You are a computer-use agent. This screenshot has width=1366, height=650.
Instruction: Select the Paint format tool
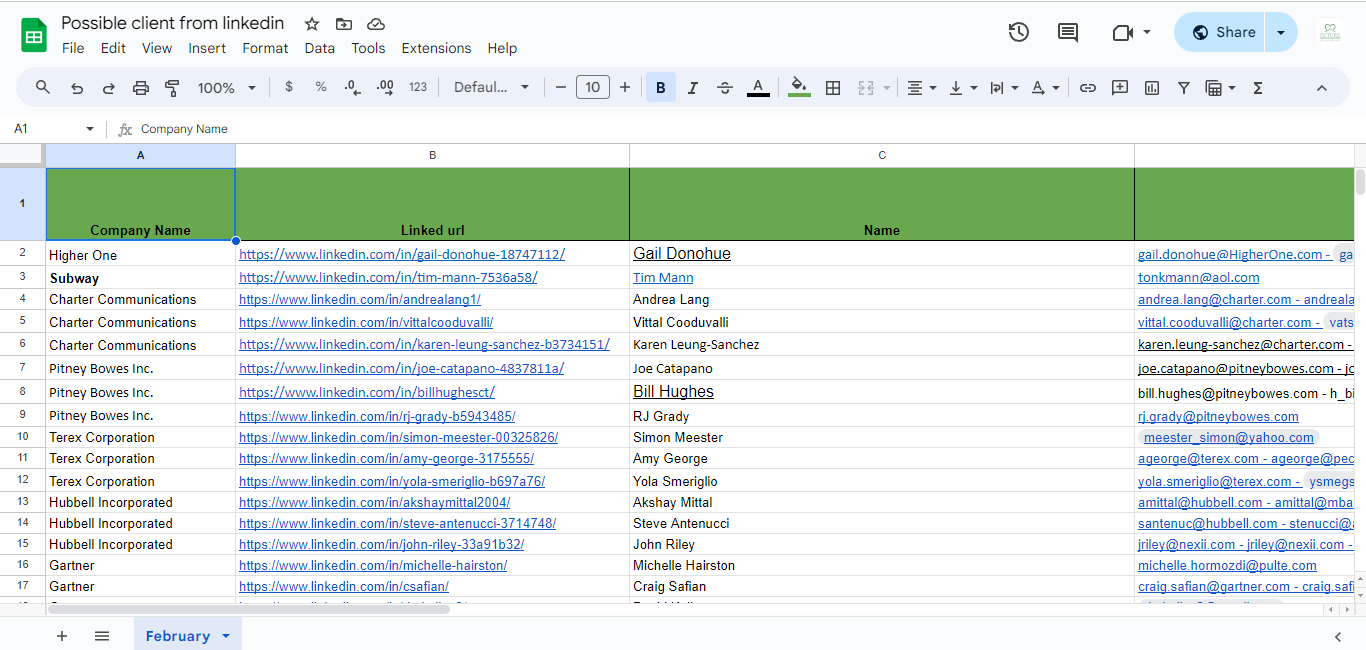[x=172, y=88]
